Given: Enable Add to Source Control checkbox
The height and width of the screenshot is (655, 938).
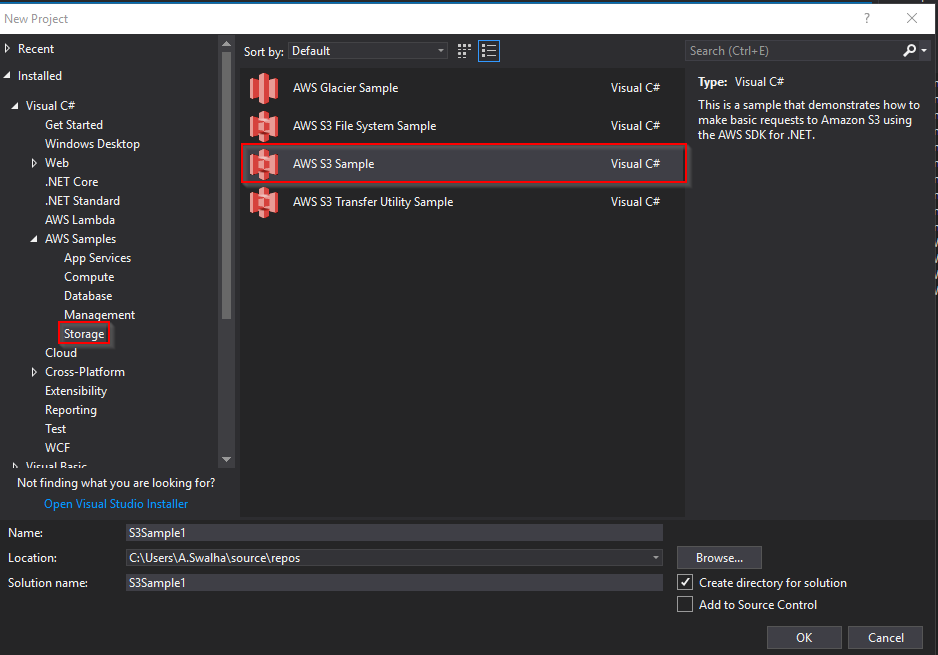Looking at the screenshot, I should (x=685, y=604).
